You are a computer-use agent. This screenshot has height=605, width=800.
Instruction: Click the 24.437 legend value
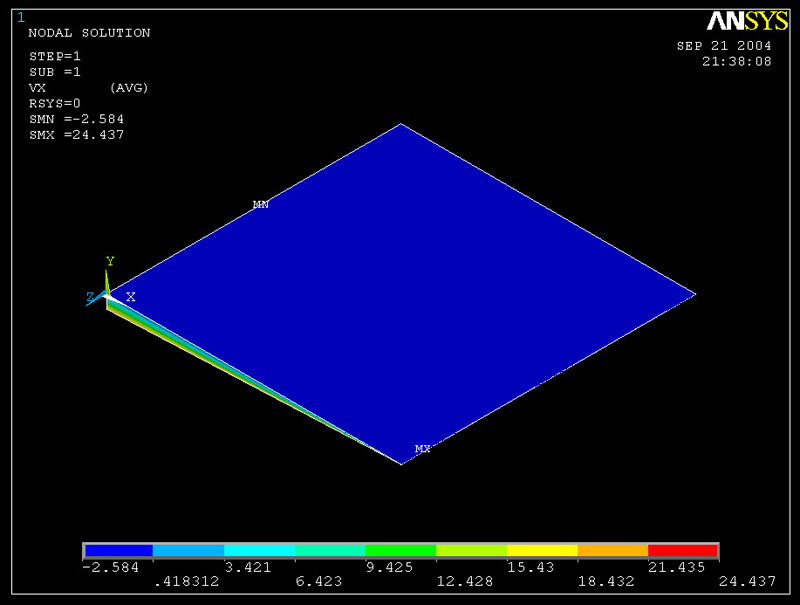point(747,582)
